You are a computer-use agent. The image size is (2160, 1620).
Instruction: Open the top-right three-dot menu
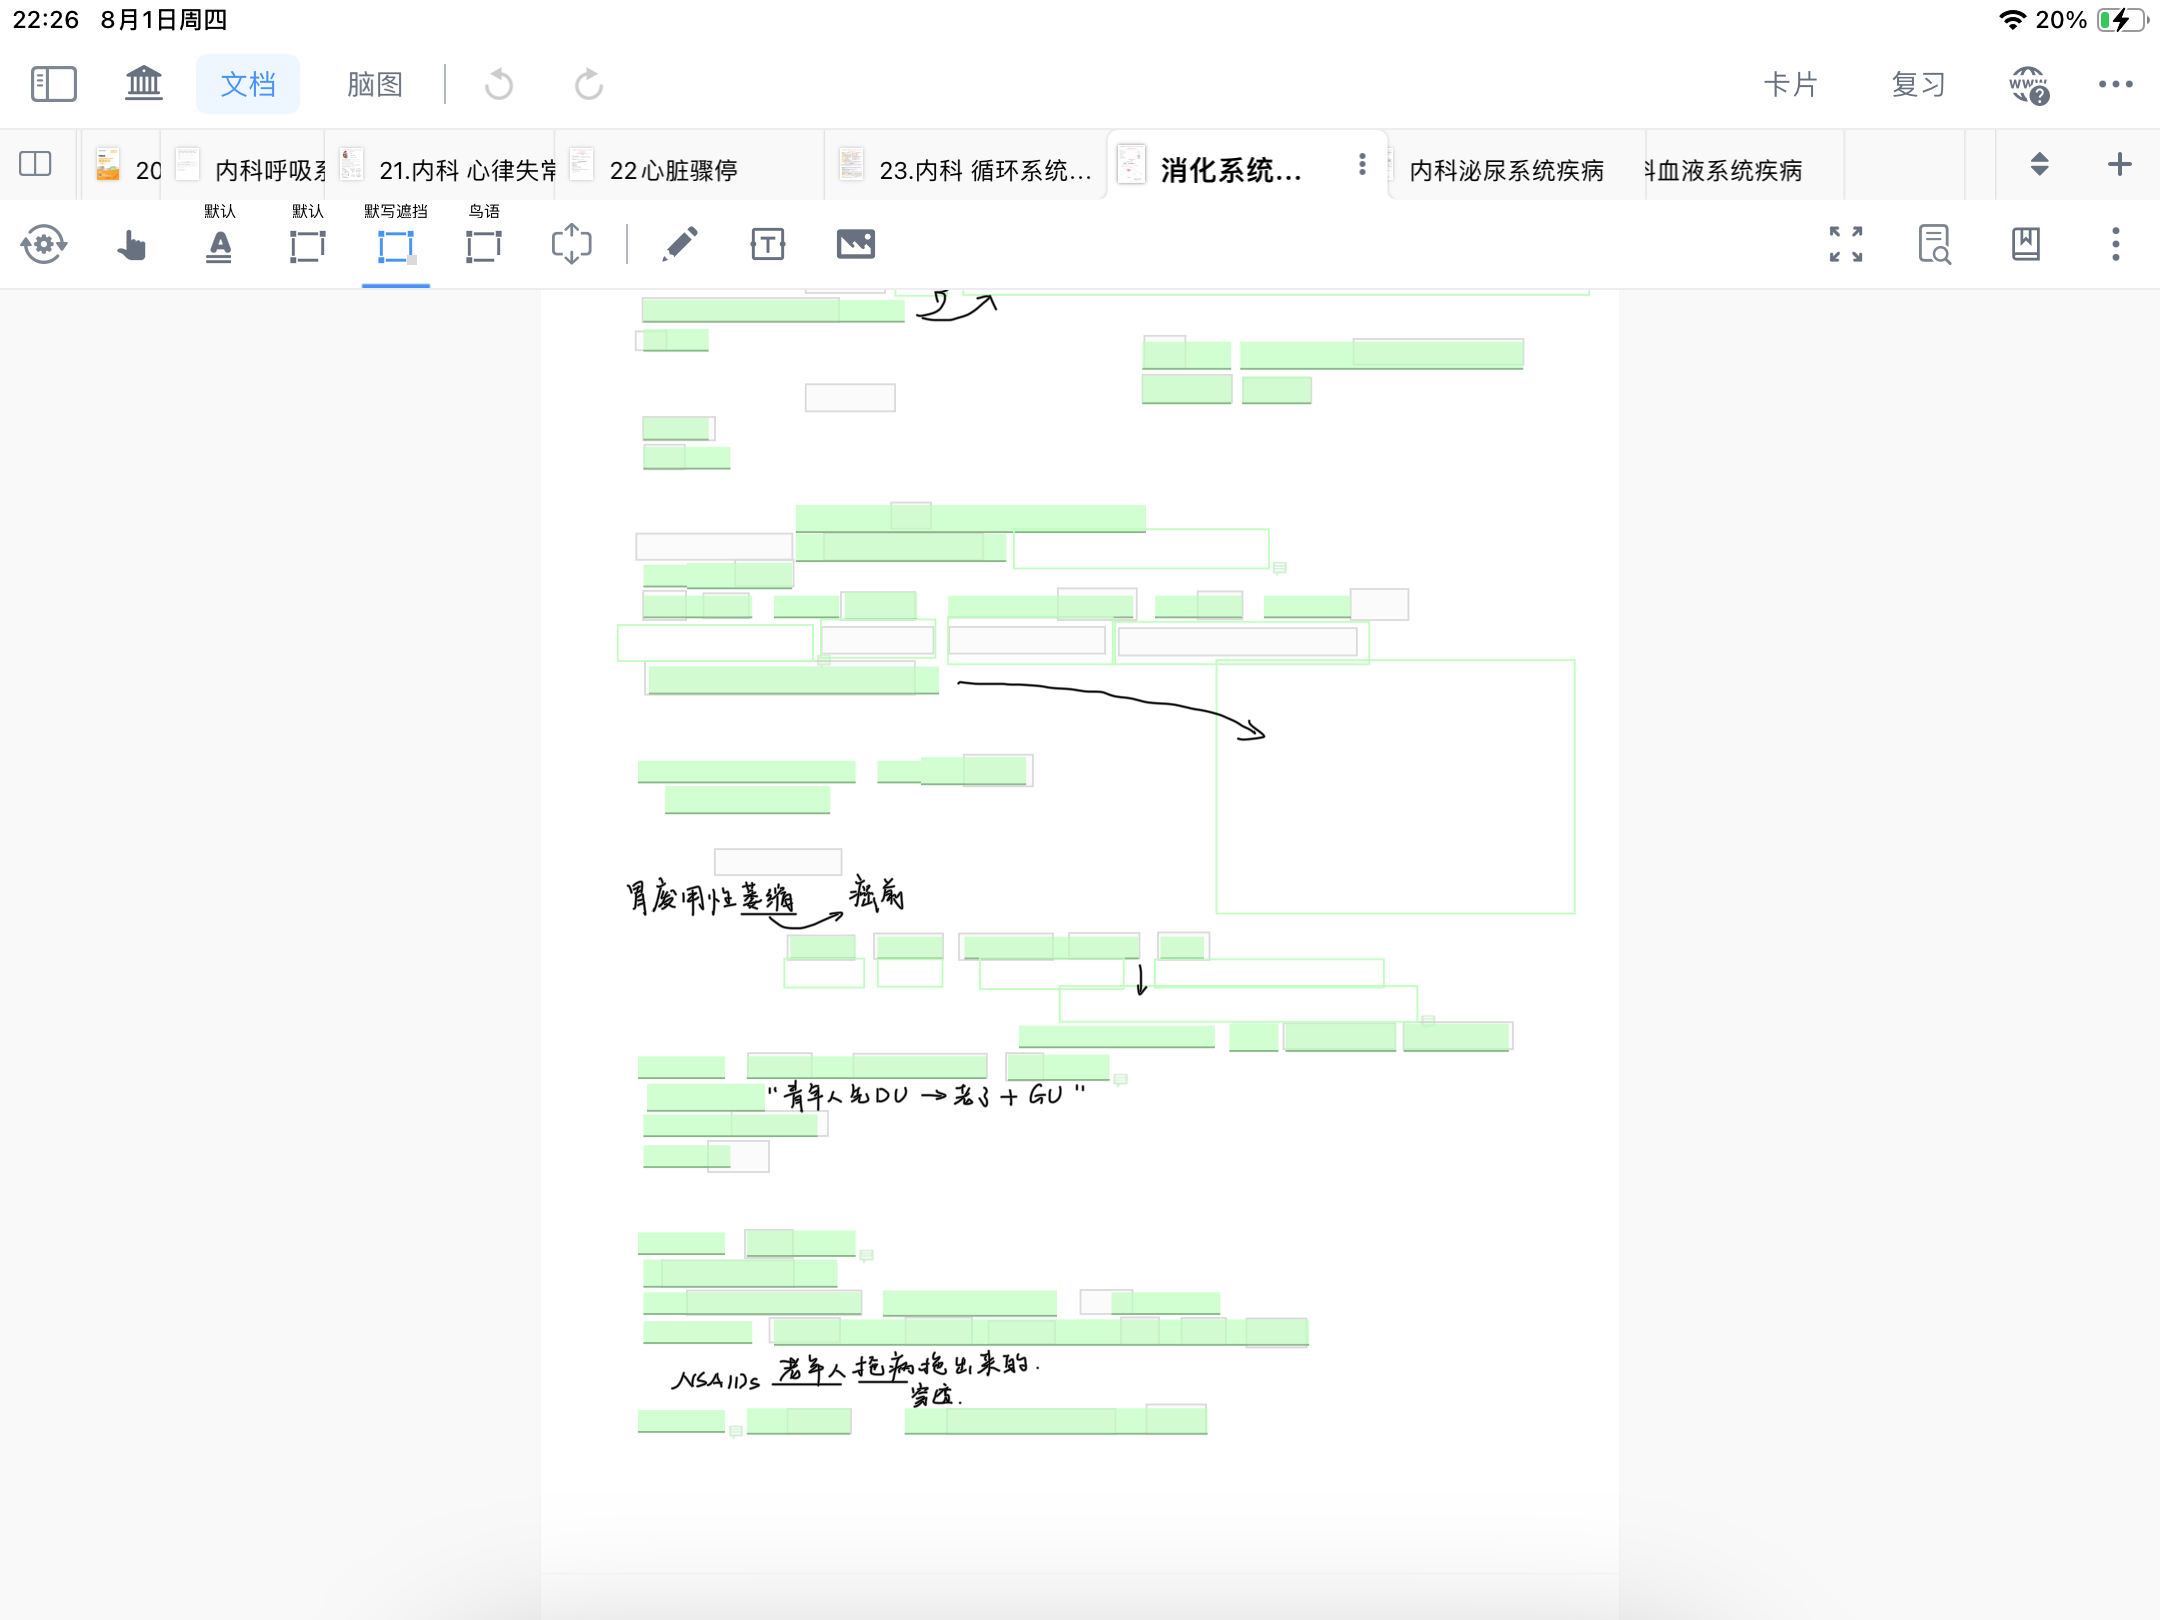[2116, 84]
